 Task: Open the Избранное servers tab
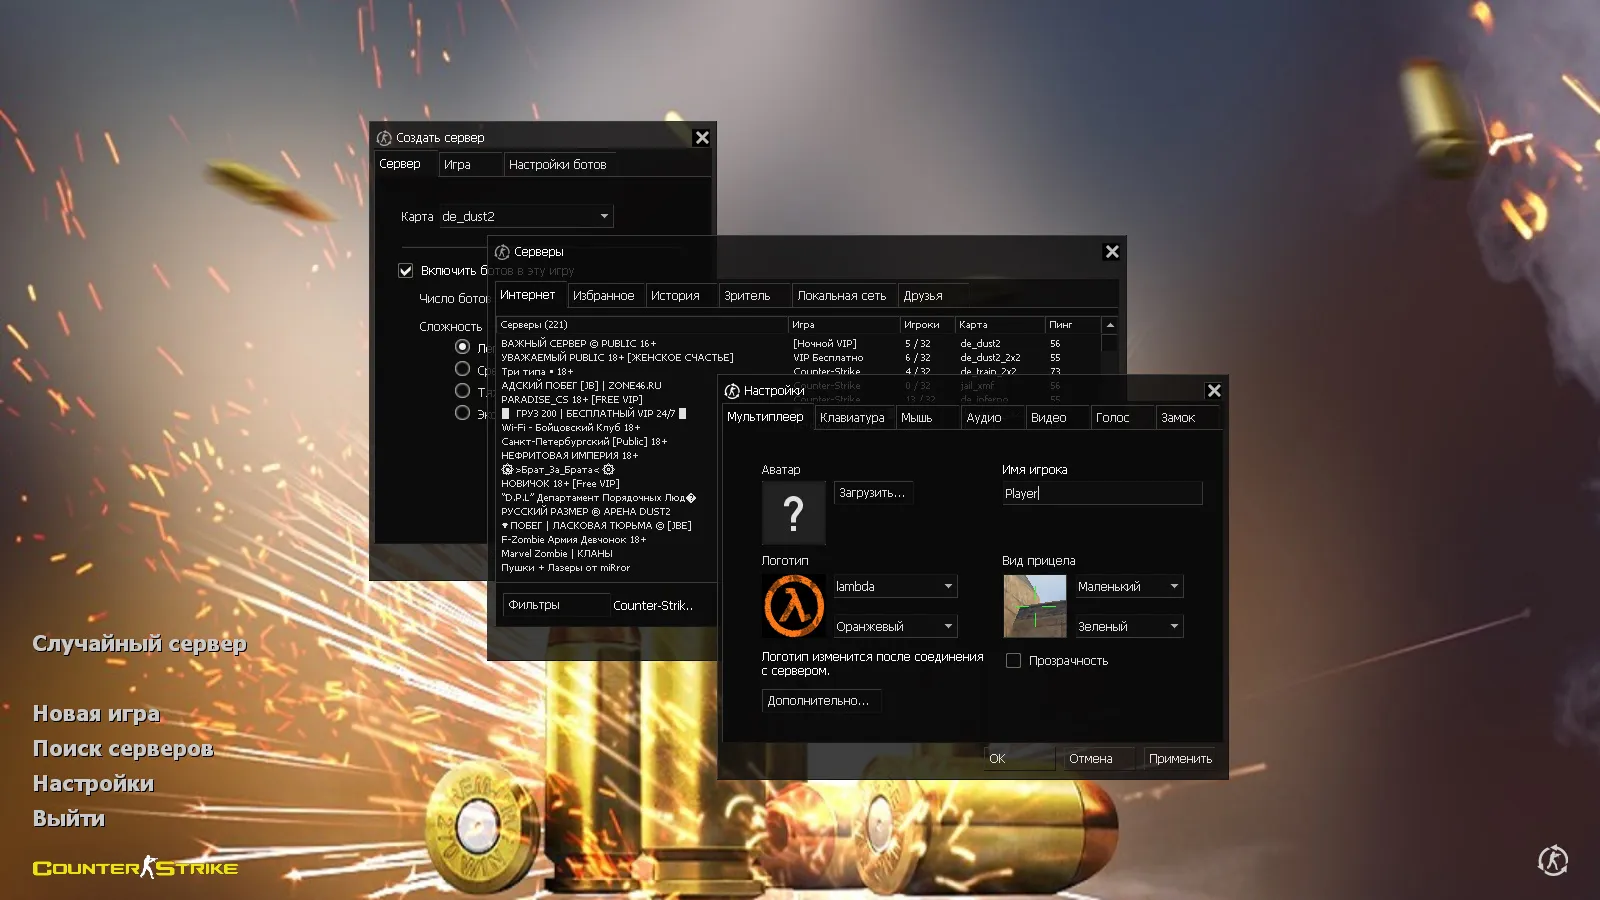(603, 296)
